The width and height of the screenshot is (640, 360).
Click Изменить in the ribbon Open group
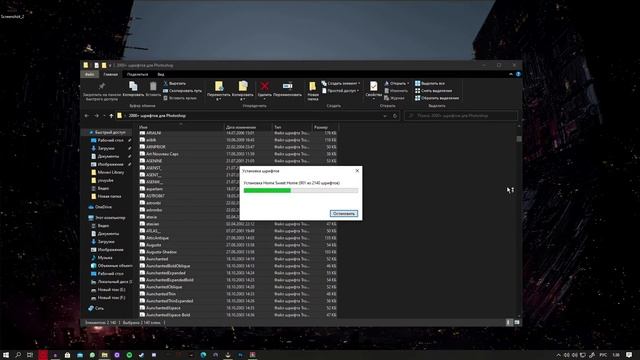396,91
